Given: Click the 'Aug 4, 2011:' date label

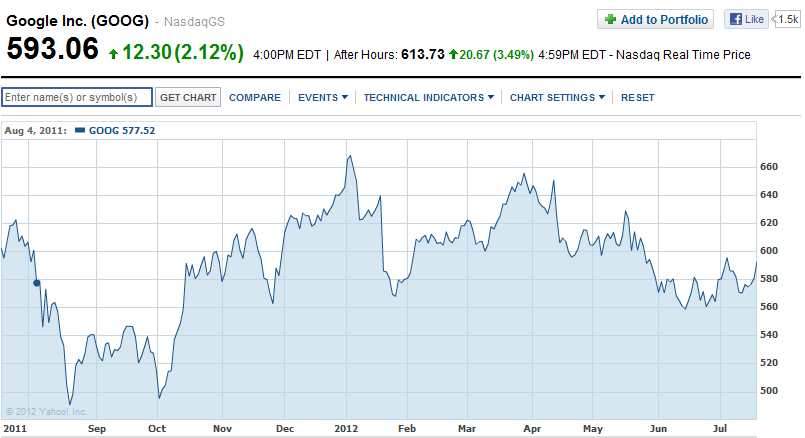Looking at the screenshot, I should tap(35, 130).
